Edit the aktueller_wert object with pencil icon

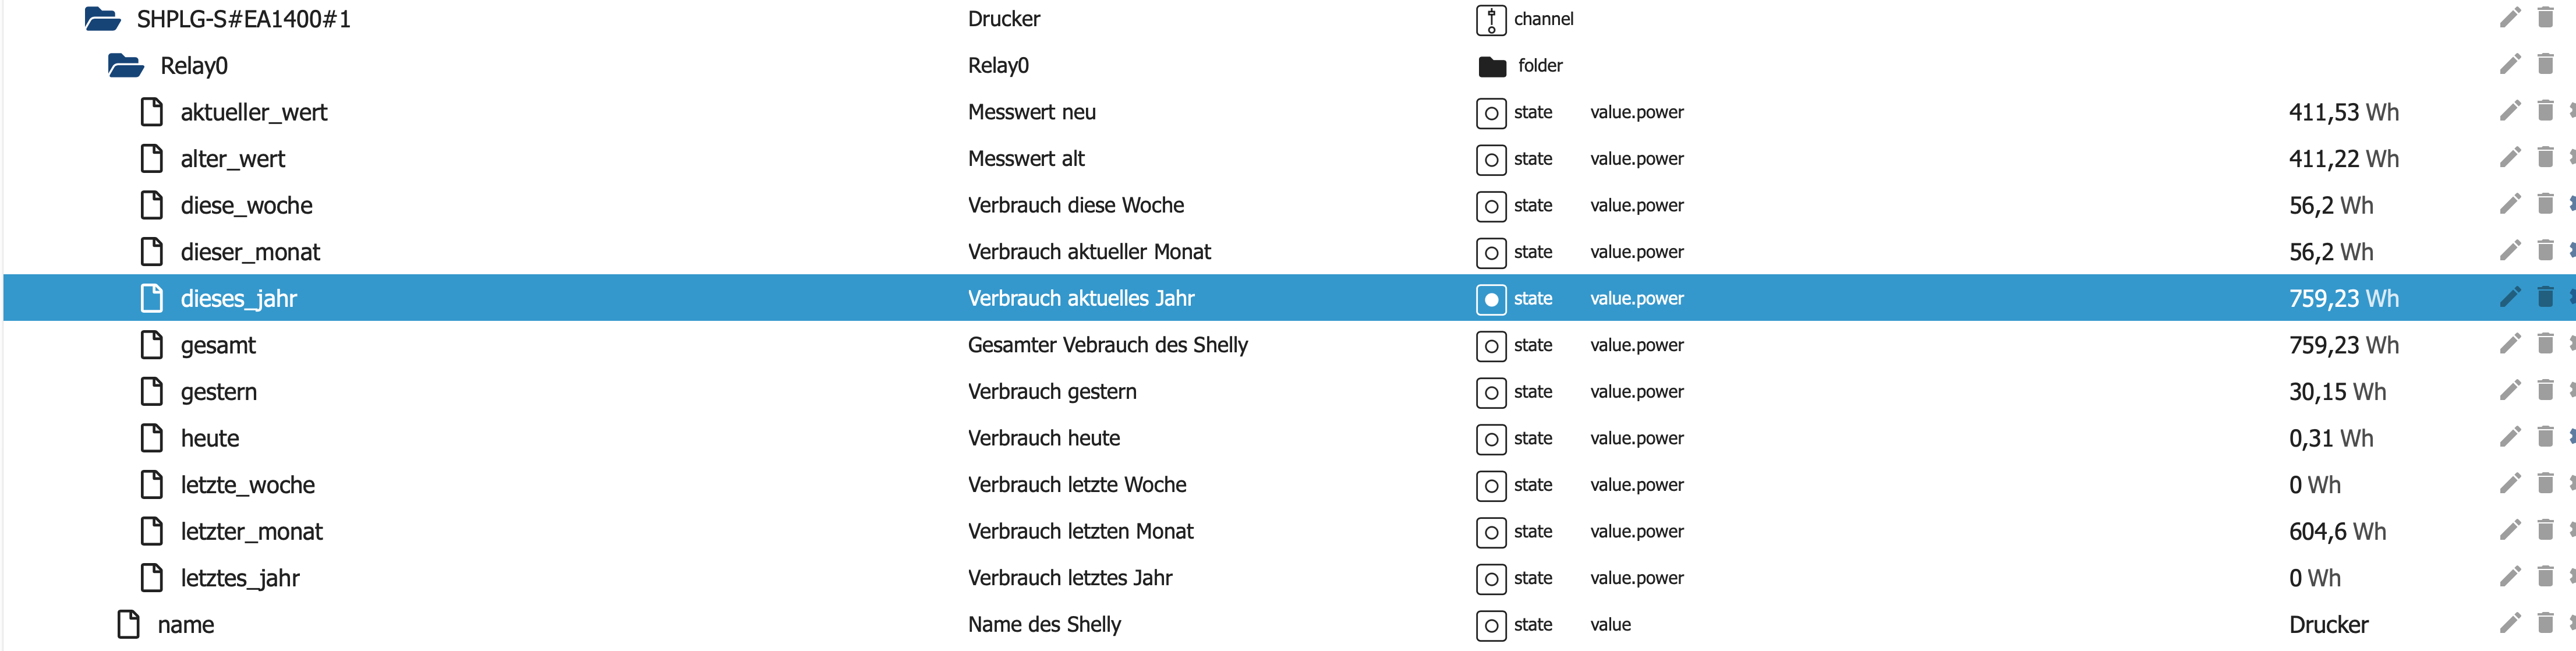(x=2509, y=111)
